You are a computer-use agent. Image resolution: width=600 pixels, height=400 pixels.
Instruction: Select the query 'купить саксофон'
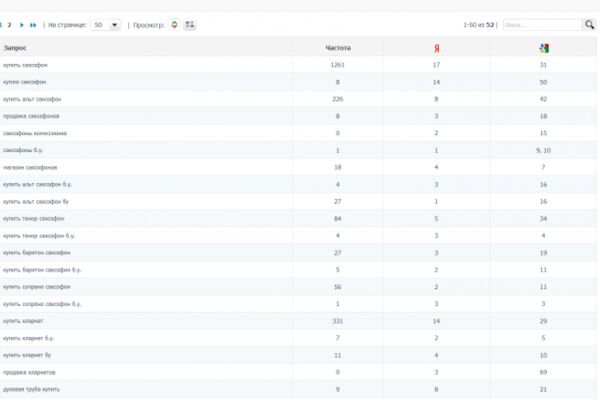point(25,65)
